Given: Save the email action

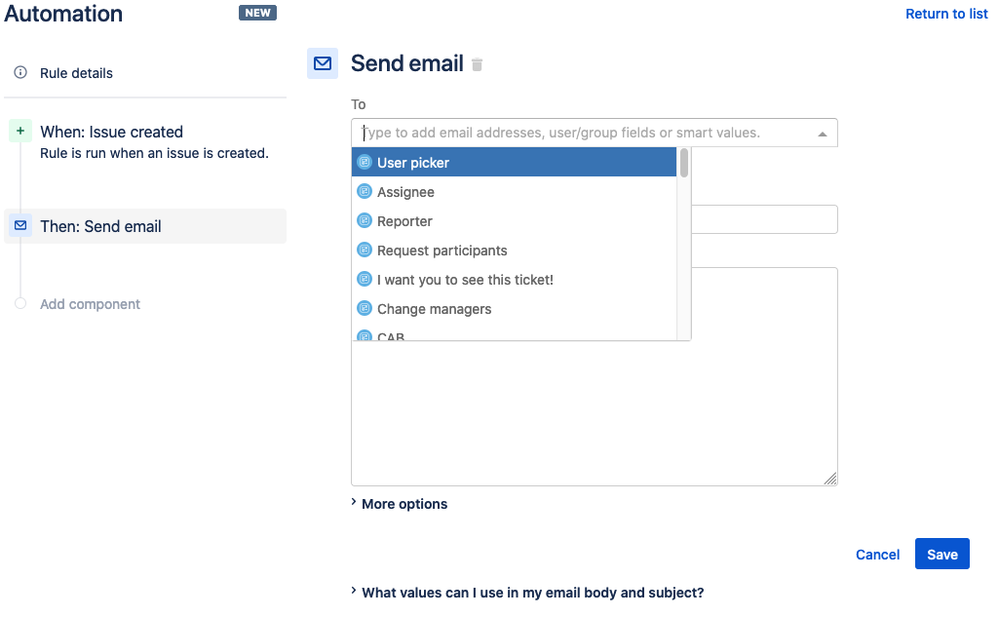Looking at the screenshot, I should click(942, 554).
